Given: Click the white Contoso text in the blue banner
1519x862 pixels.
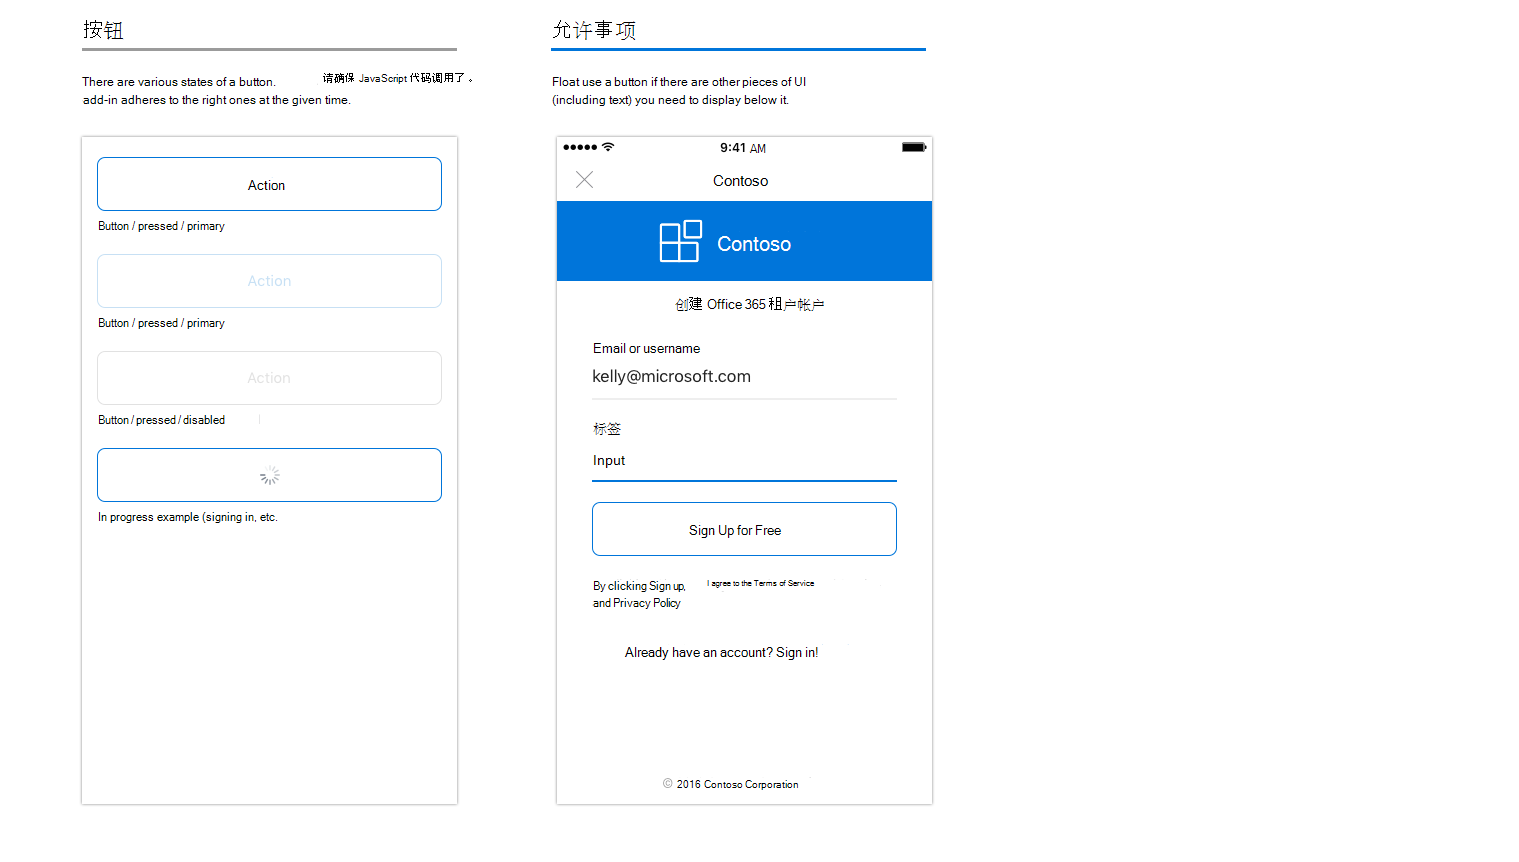Looking at the screenshot, I should point(754,244).
